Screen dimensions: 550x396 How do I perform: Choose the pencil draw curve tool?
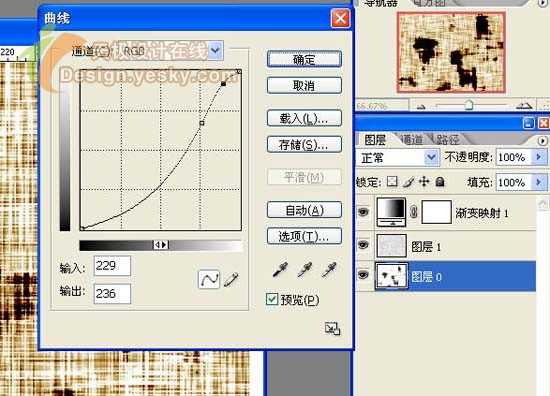point(231,280)
